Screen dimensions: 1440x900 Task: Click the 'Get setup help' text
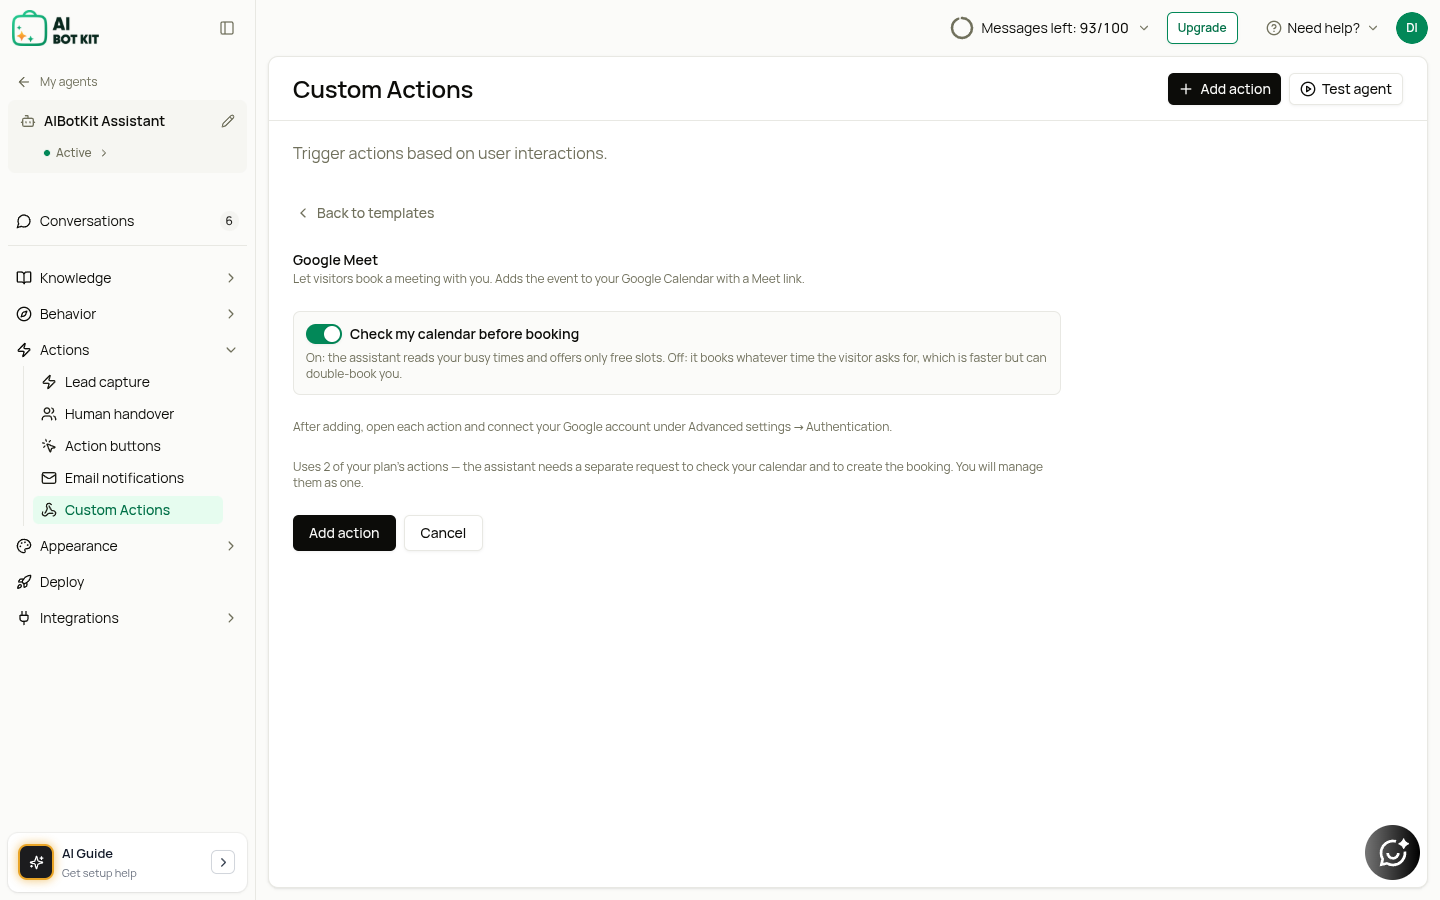coord(99,873)
